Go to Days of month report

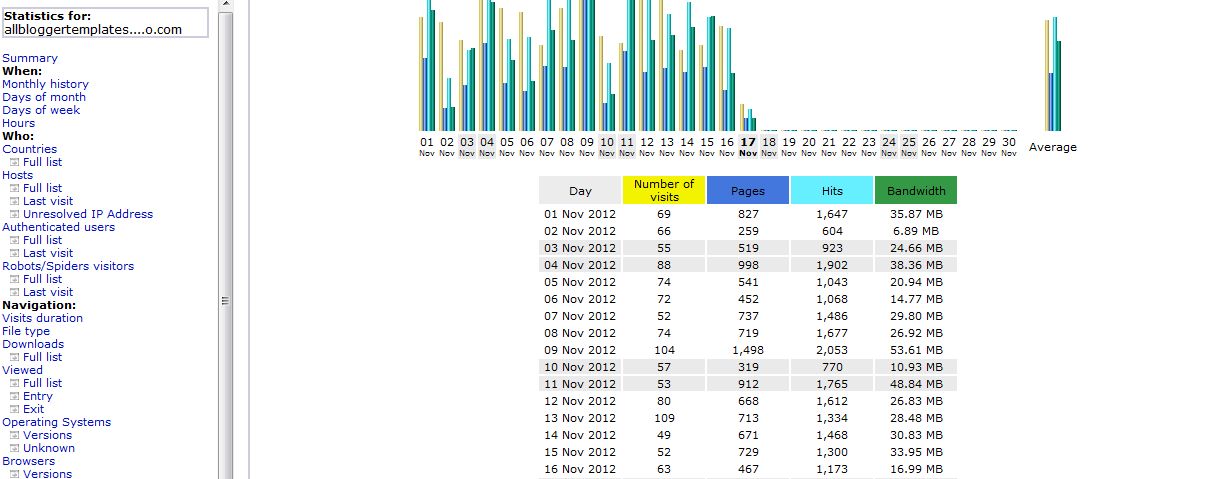[44, 97]
